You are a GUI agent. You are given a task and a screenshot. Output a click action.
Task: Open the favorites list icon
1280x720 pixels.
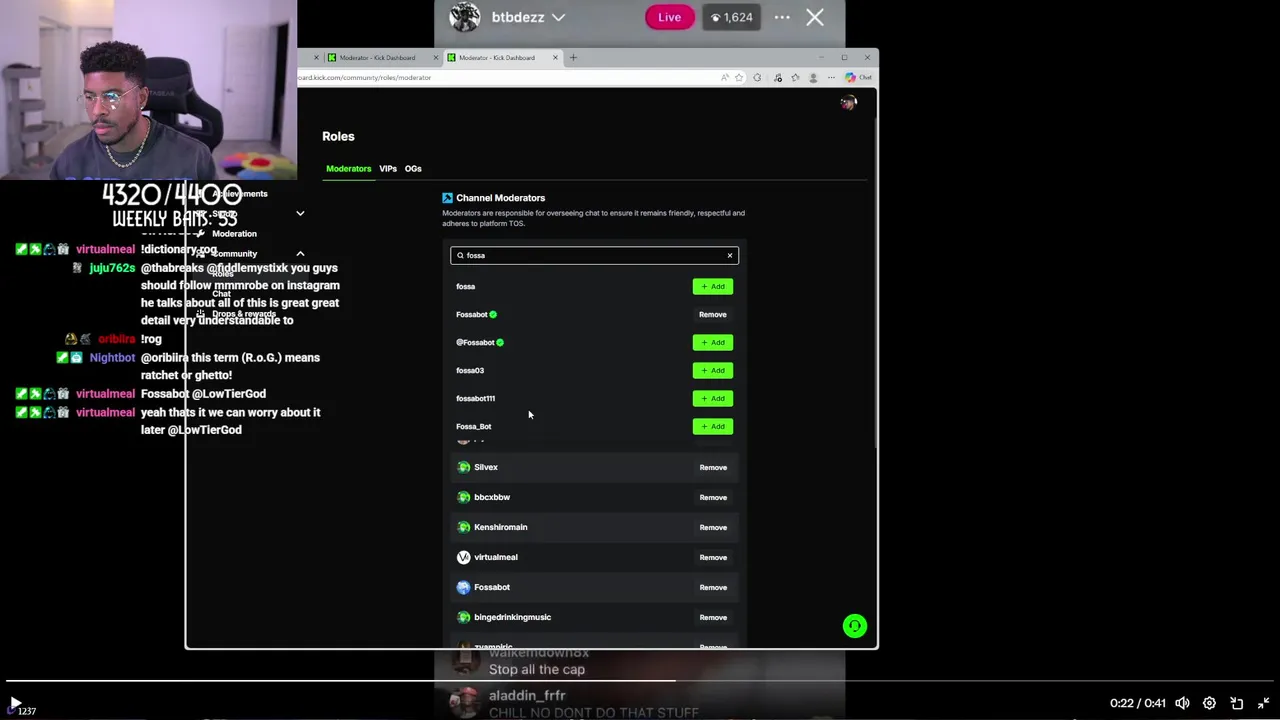795,77
